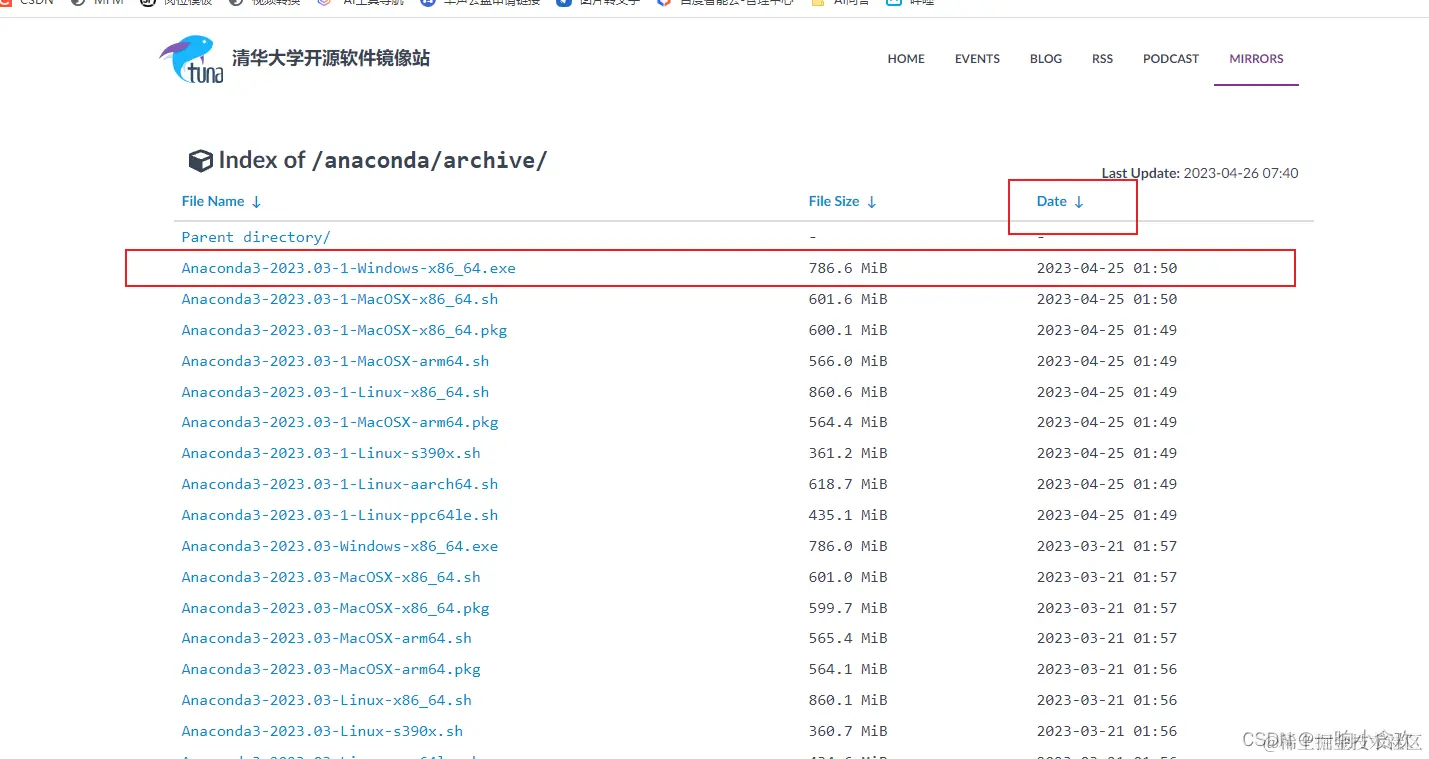Open the RSS feed link
Screen dimensions: 1429x759
pyautogui.click(x=1102, y=59)
